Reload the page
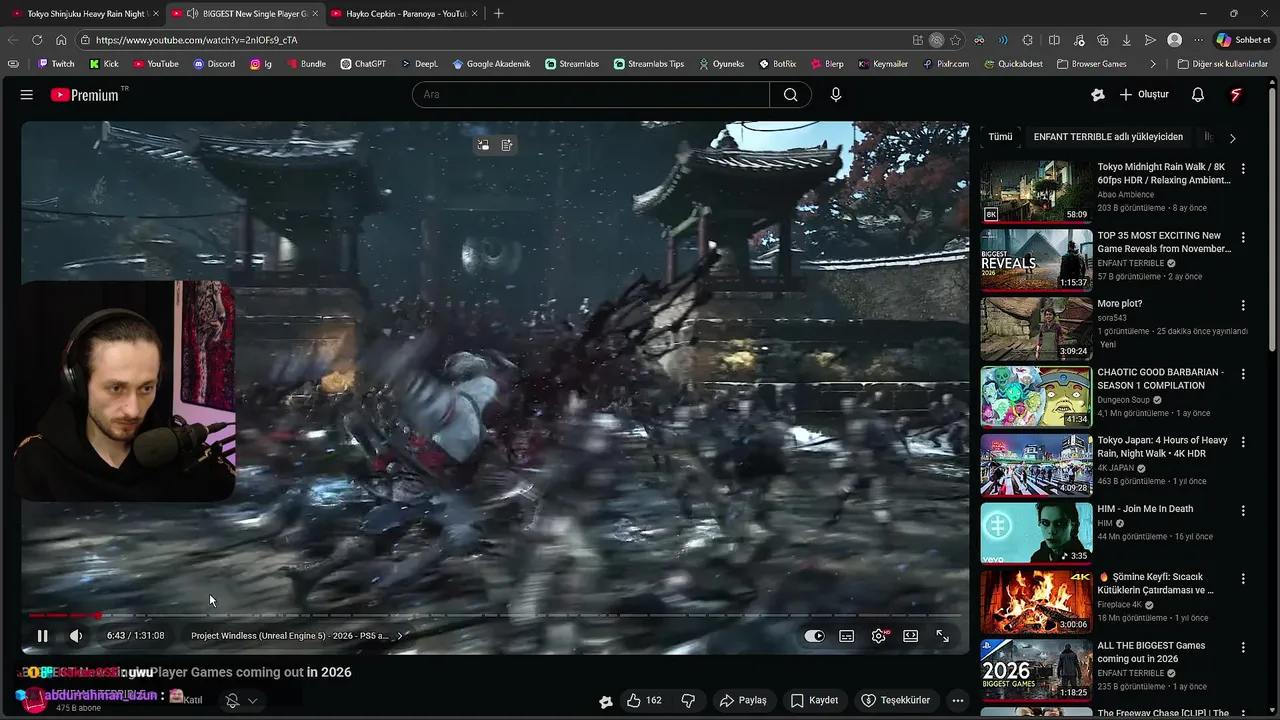The width and height of the screenshot is (1280, 720). tap(37, 40)
